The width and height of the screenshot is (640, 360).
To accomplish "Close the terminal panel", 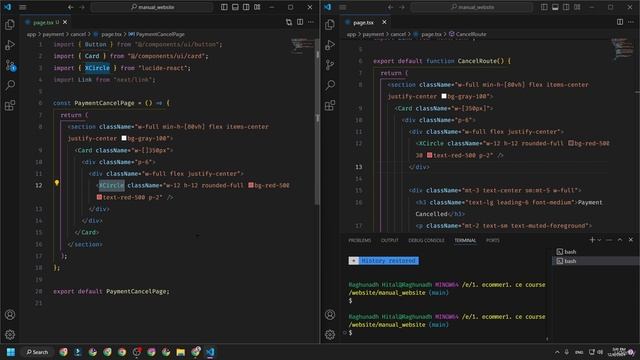I will pos(631,240).
